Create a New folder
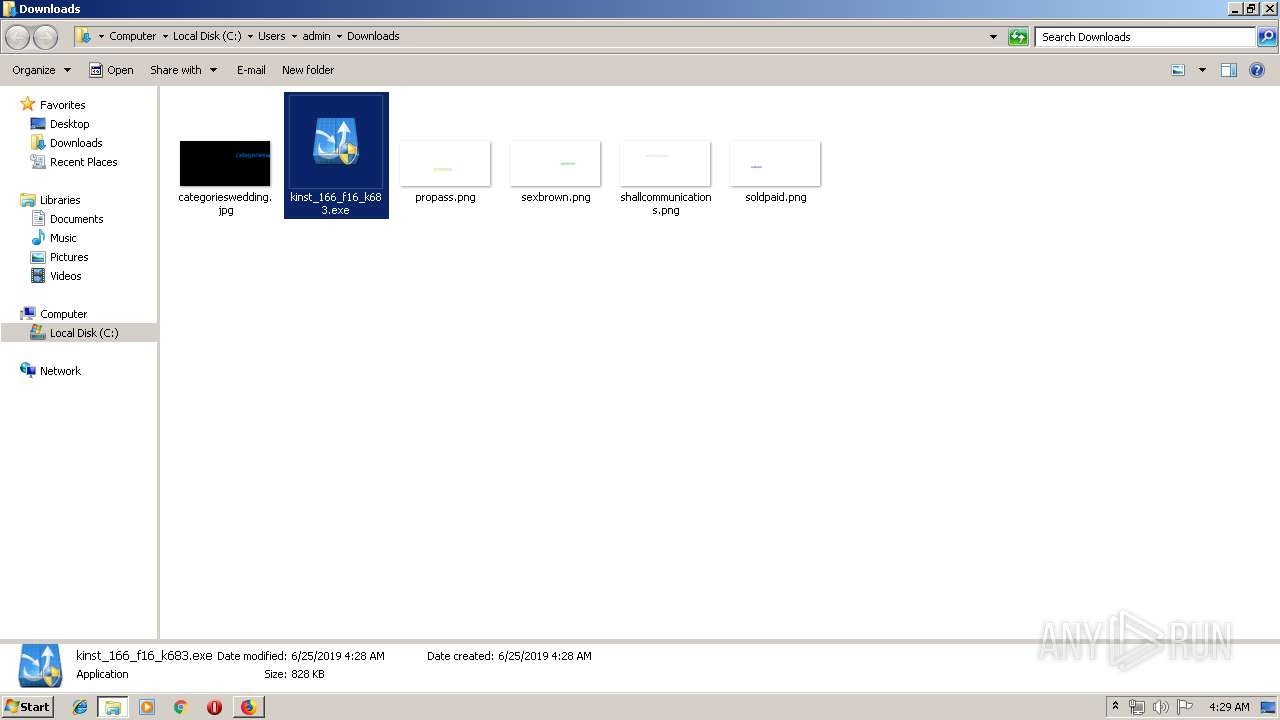The height and width of the screenshot is (720, 1280). tap(308, 70)
